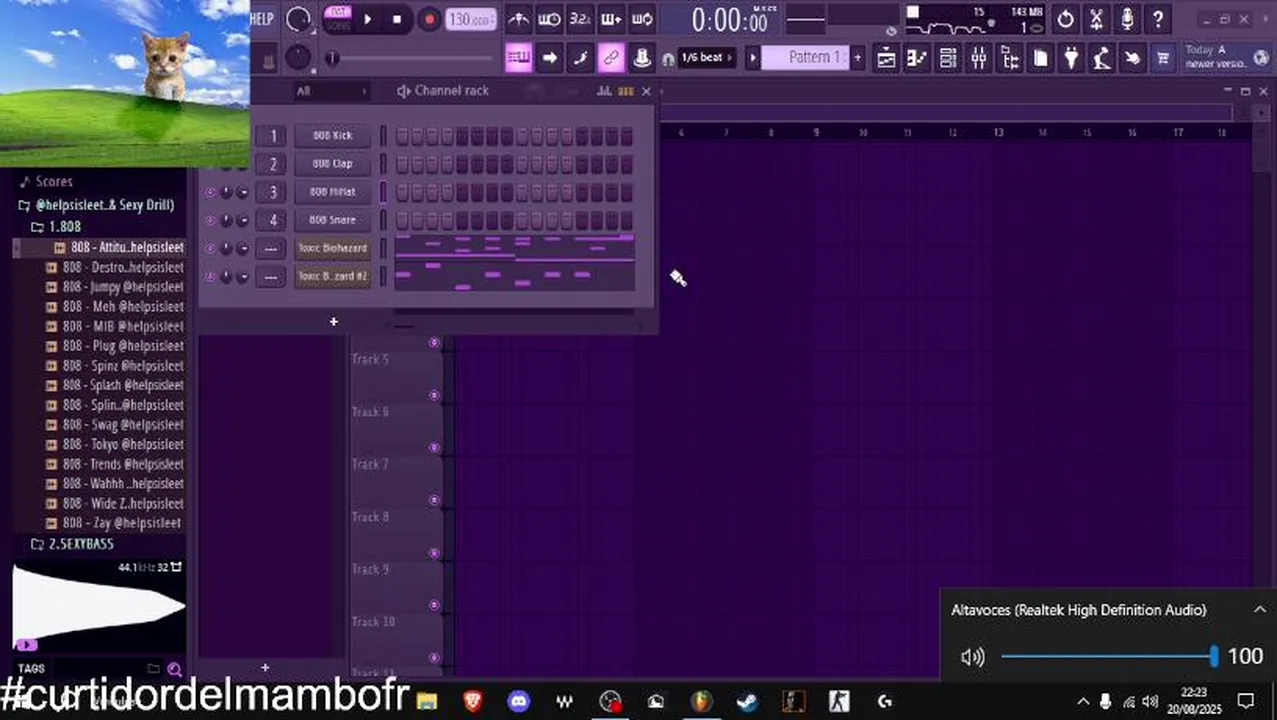This screenshot has width=1277, height=720.
Task: Toggle loop recording icon
Action: point(642,19)
